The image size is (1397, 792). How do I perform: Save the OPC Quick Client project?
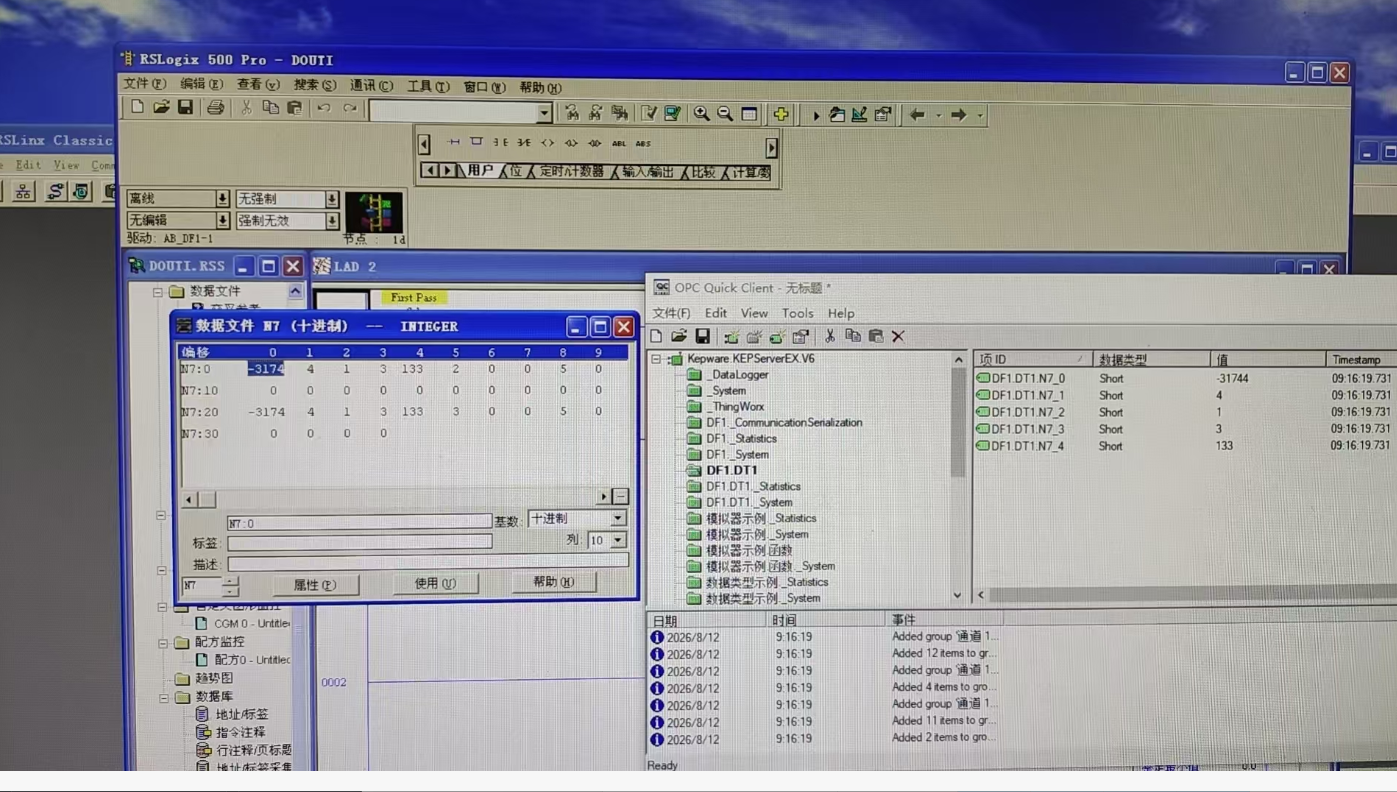coord(703,337)
